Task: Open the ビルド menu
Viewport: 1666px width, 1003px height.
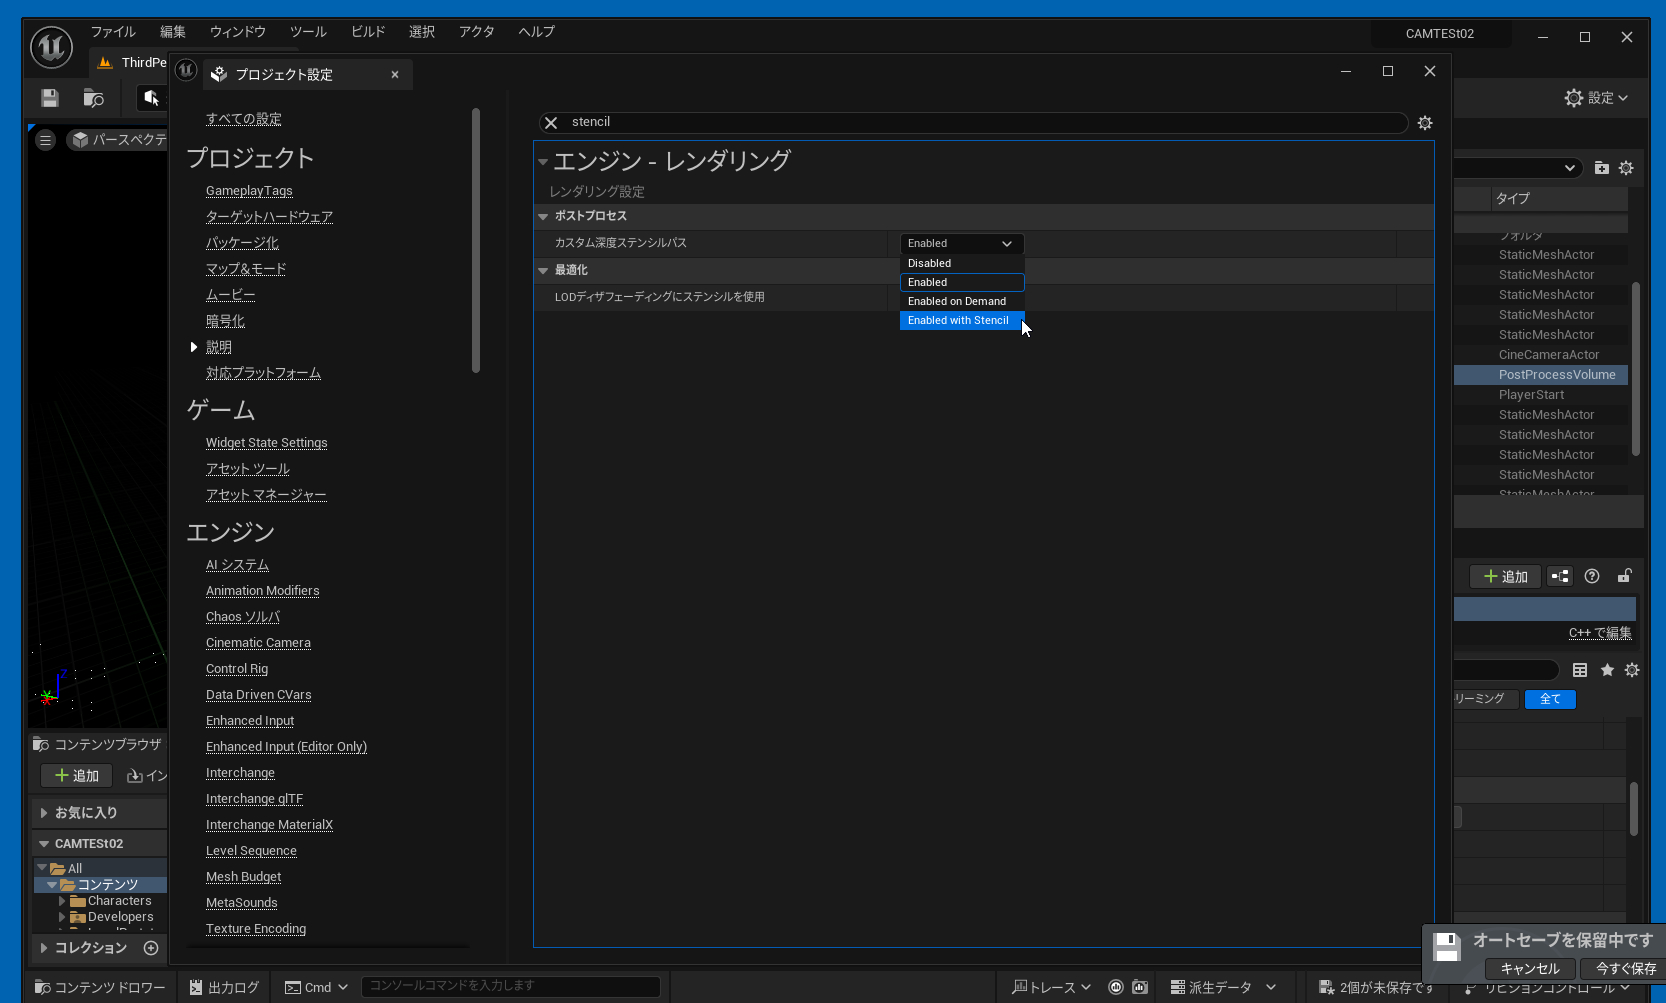Action: [367, 32]
